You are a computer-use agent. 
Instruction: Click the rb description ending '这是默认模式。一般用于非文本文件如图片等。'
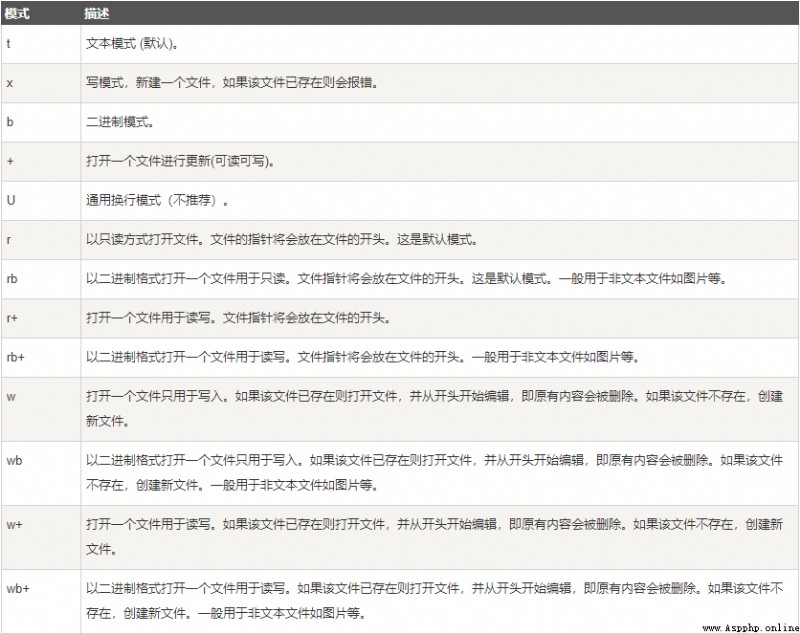click(x=406, y=278)
